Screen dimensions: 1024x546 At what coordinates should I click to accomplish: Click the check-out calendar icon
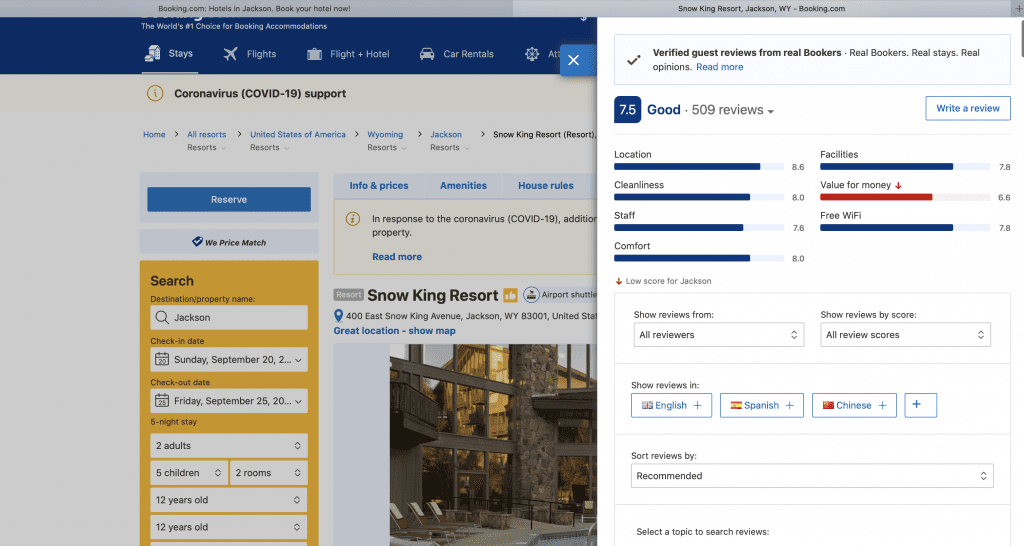click(x=162, y=400)
